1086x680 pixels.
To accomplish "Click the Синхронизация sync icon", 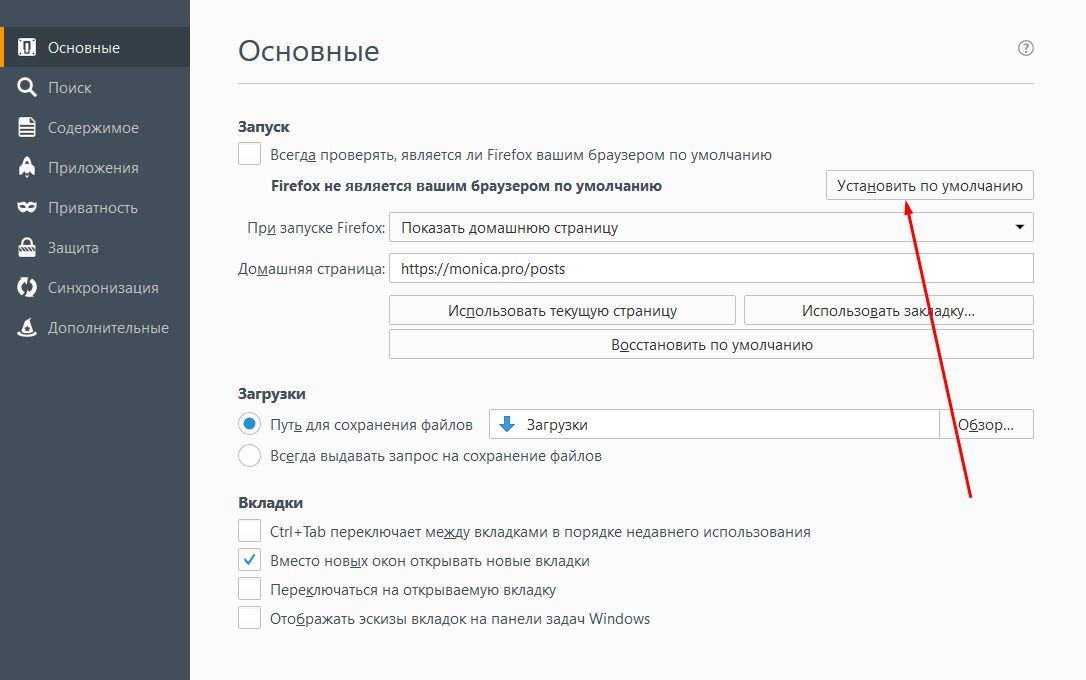I will 26,287.
